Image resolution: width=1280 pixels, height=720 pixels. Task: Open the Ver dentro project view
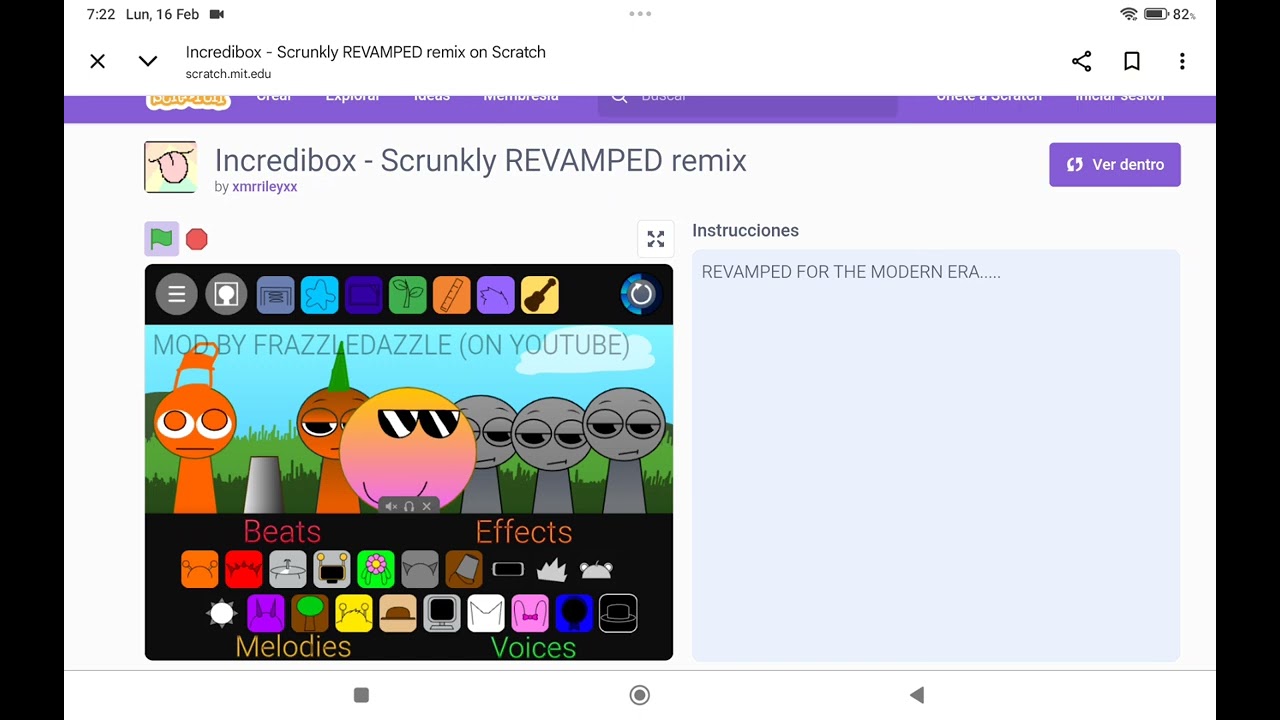click(x=1115, y=165)
